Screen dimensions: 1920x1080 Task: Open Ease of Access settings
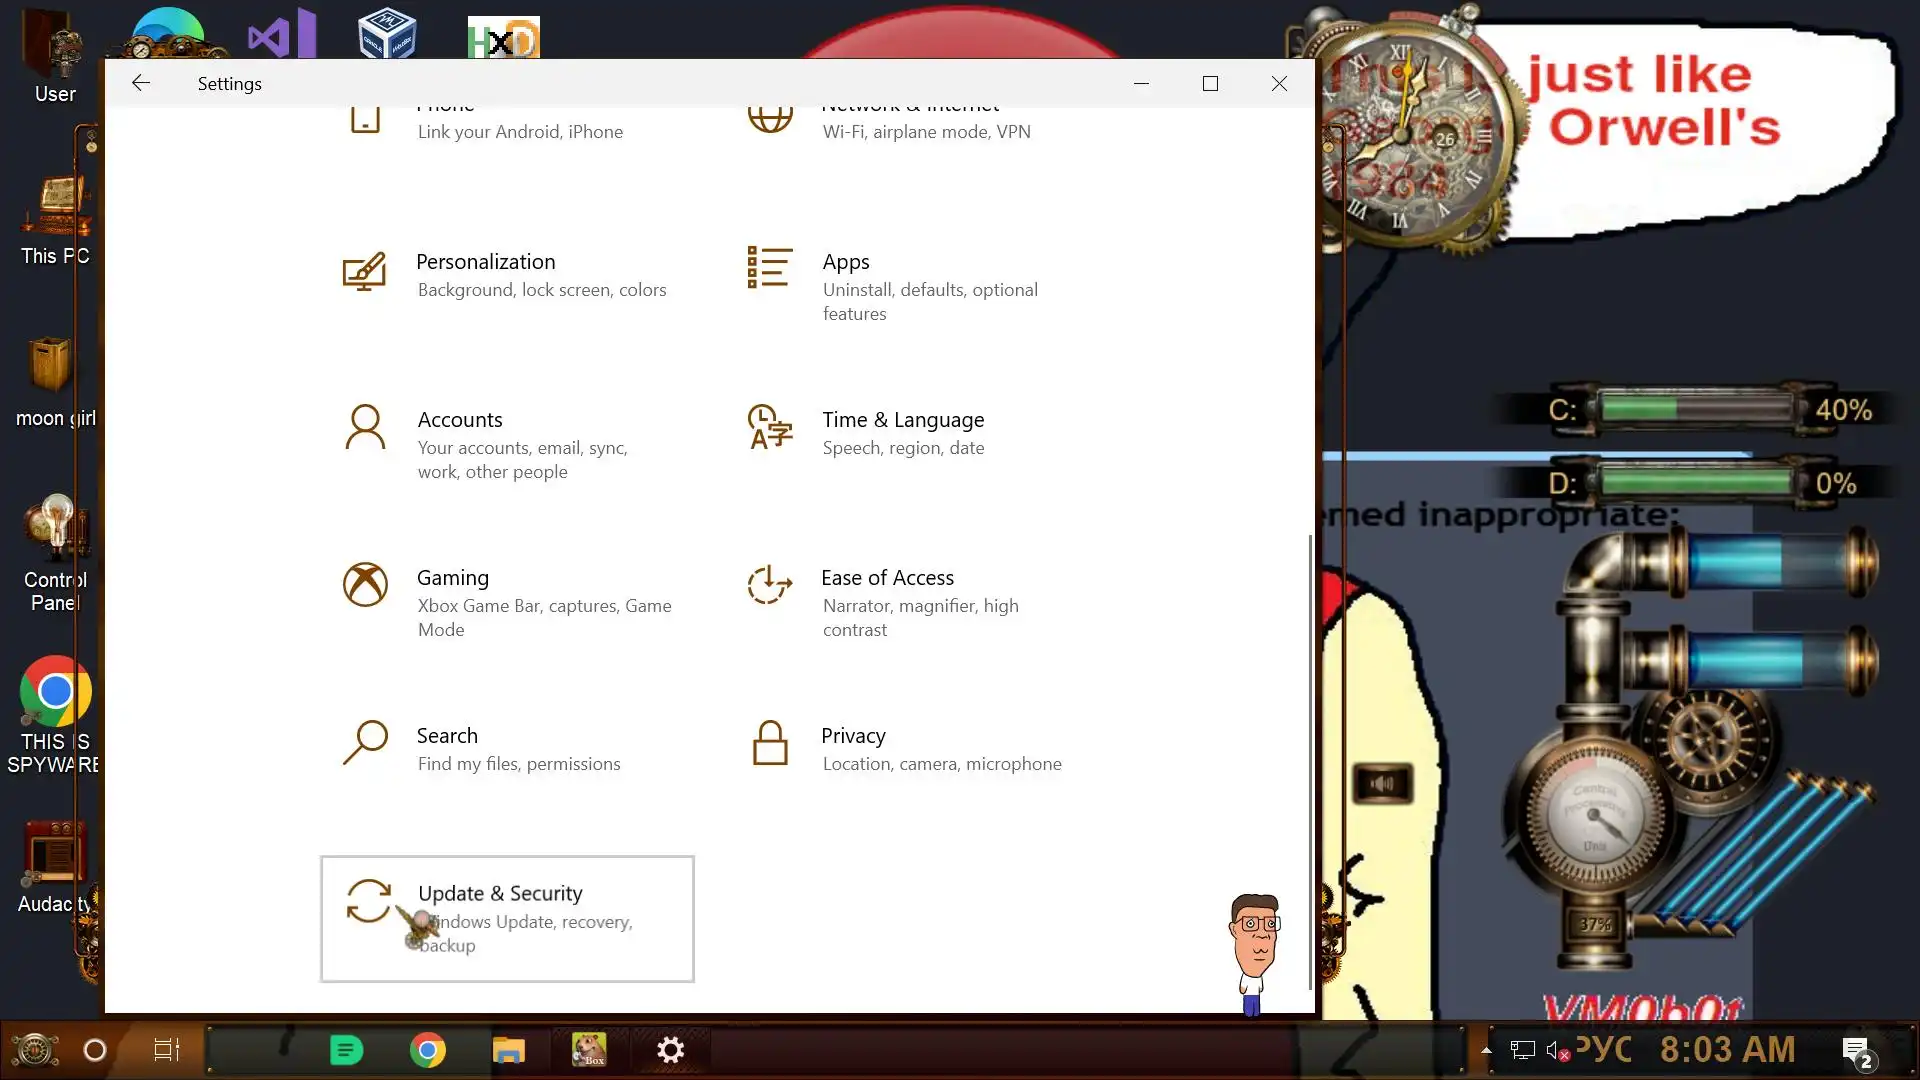click(887, 578)
